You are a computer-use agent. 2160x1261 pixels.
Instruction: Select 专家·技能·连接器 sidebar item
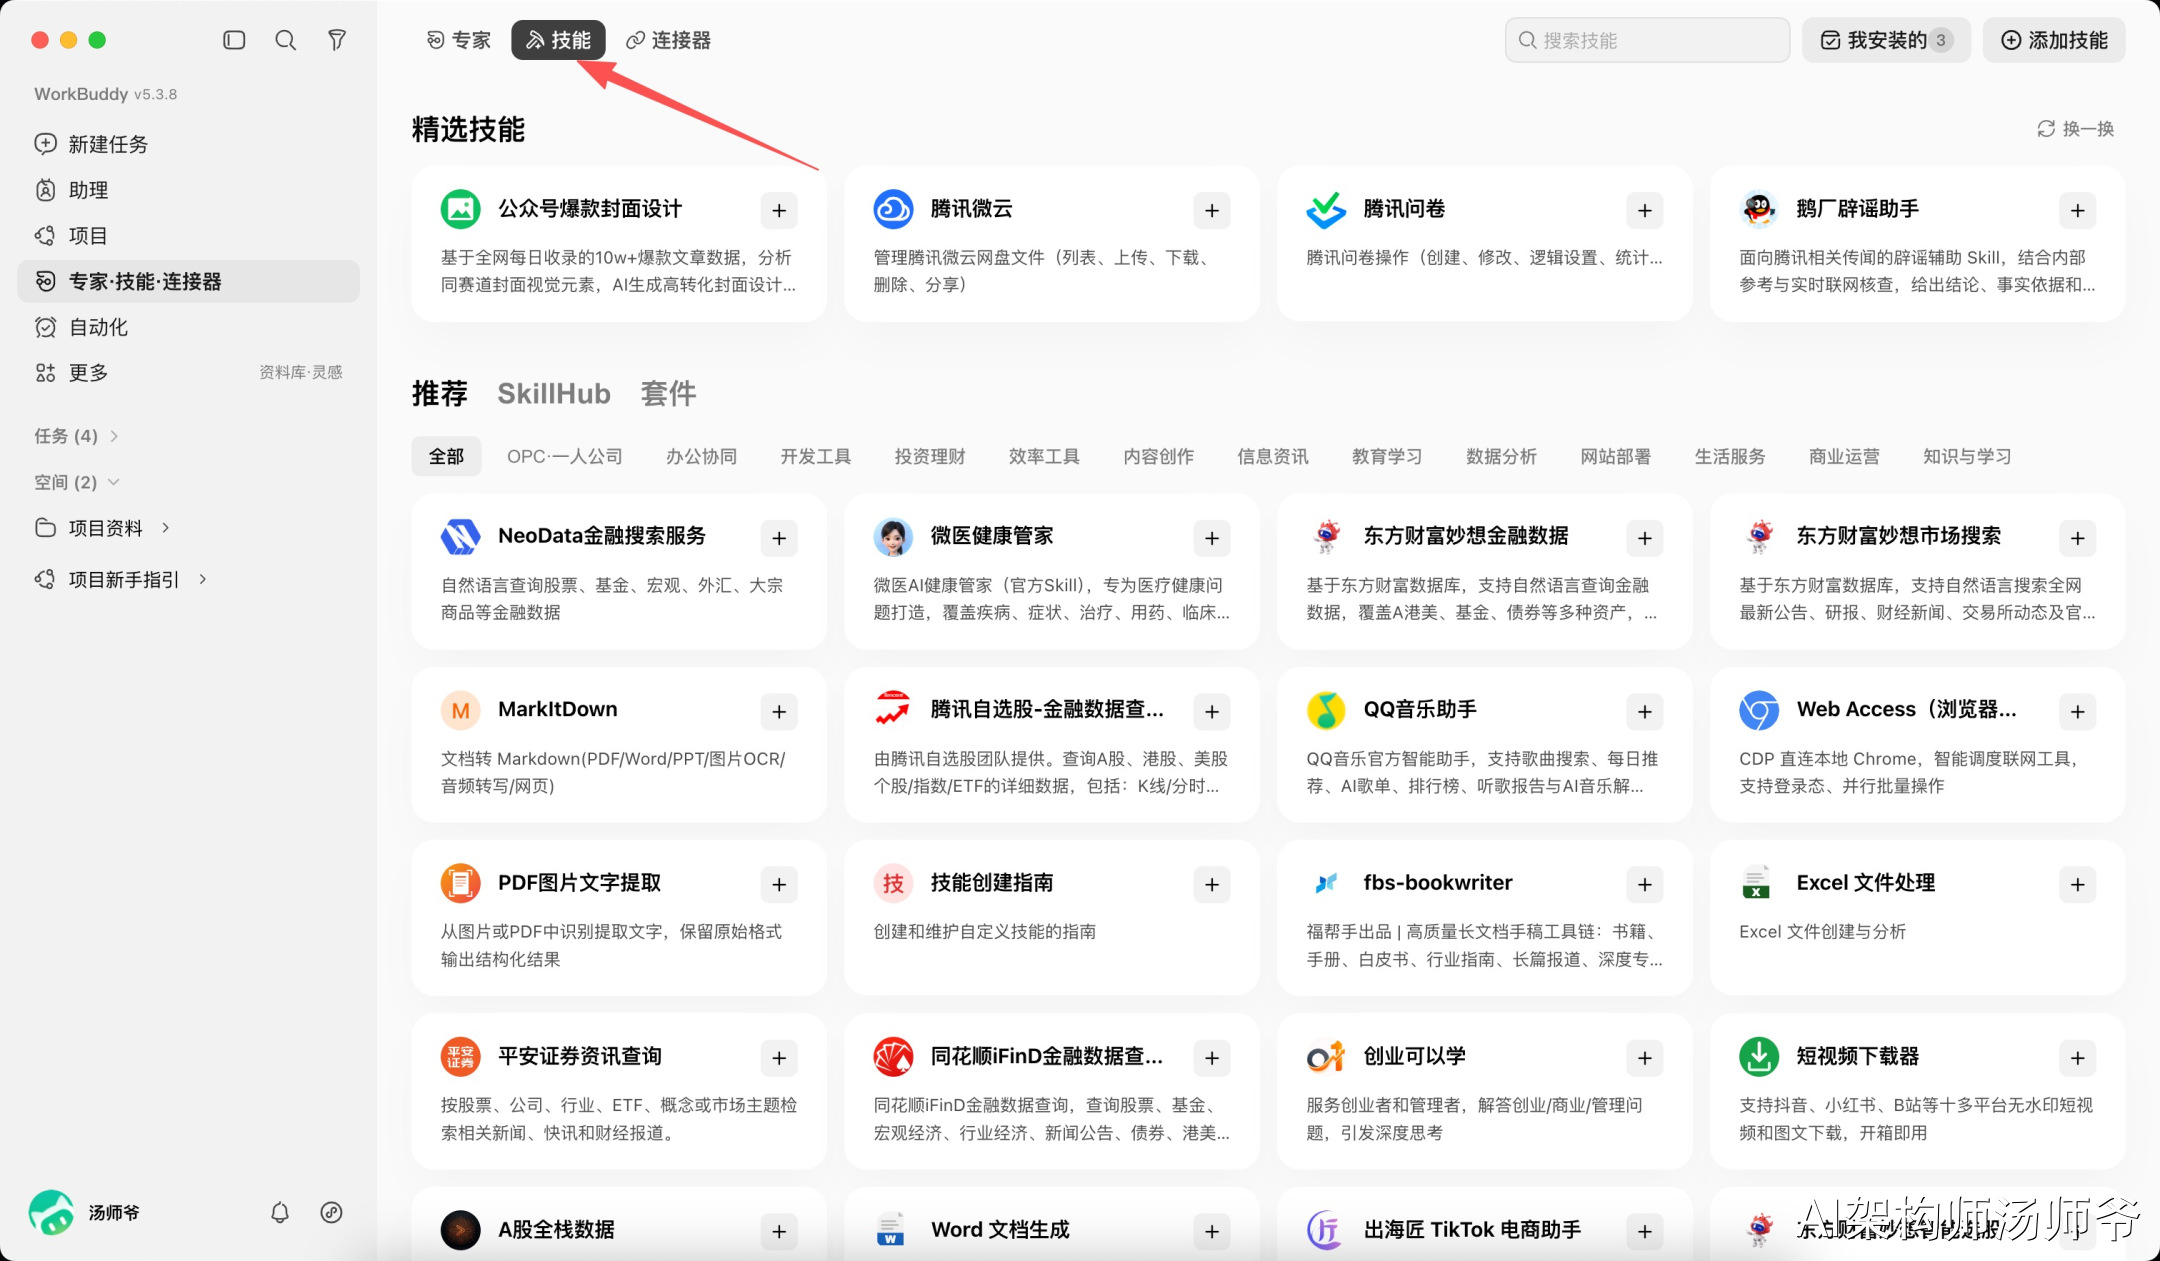point(188,281)
